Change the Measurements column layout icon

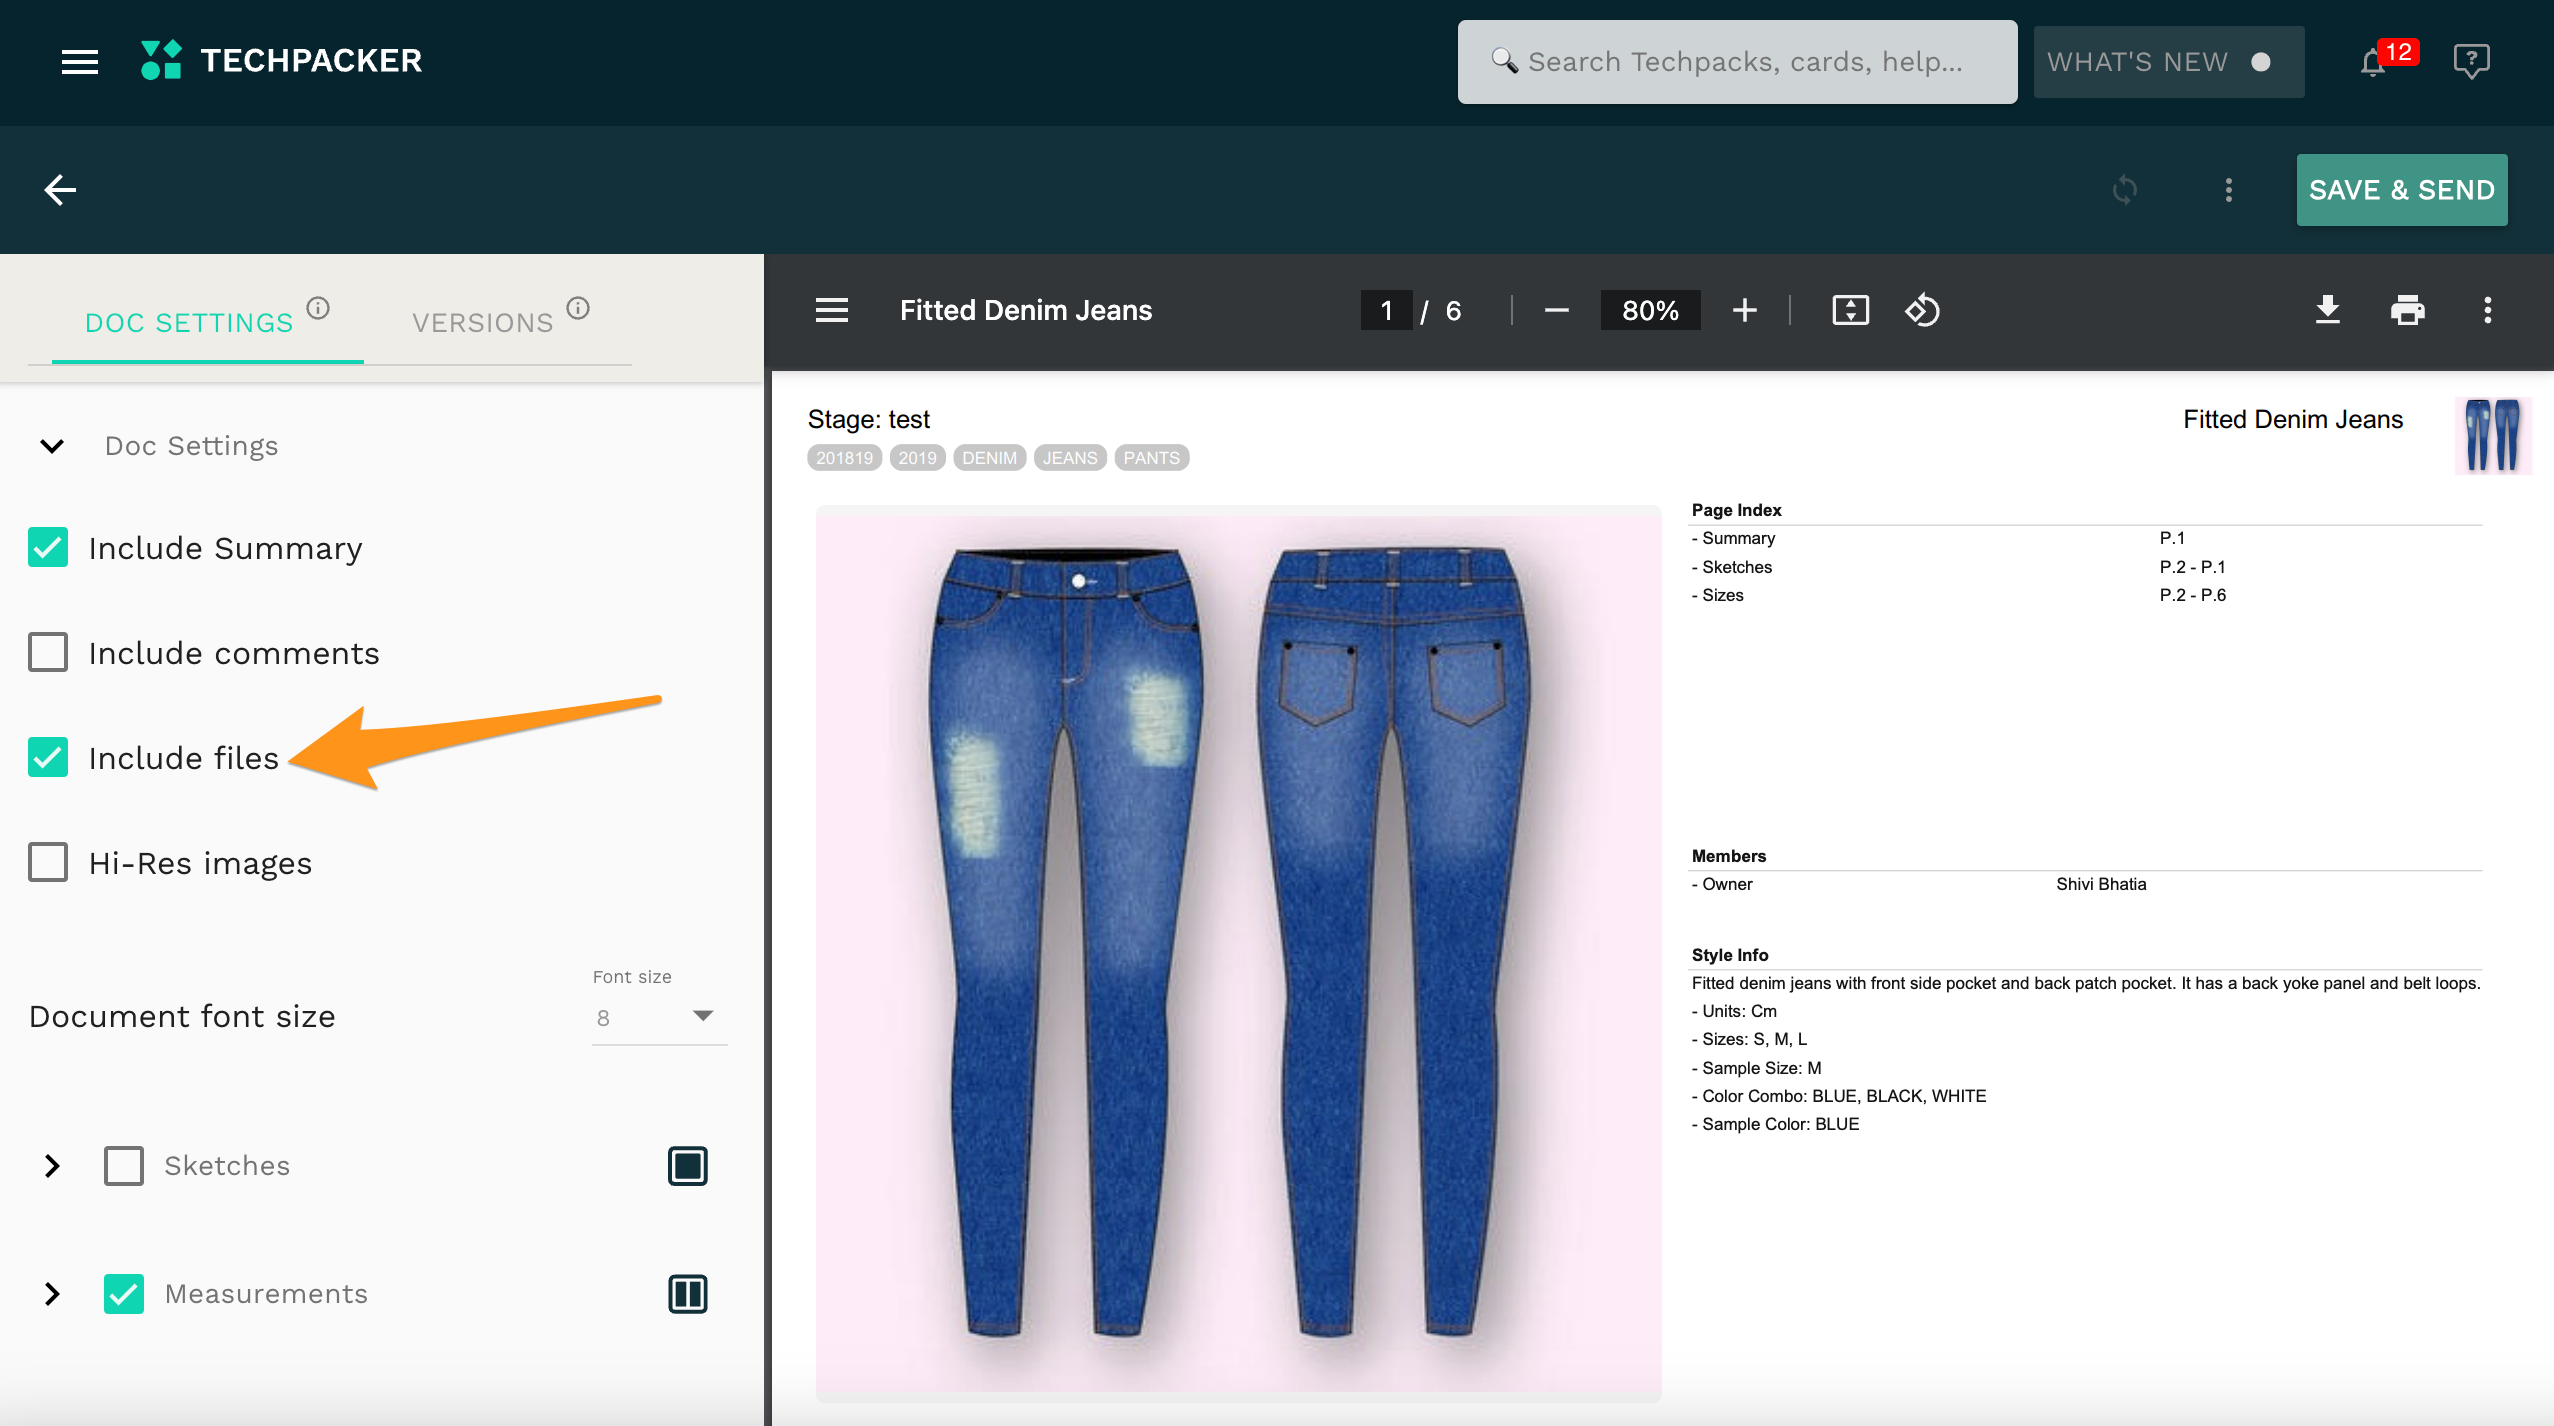click(687, 1294)
